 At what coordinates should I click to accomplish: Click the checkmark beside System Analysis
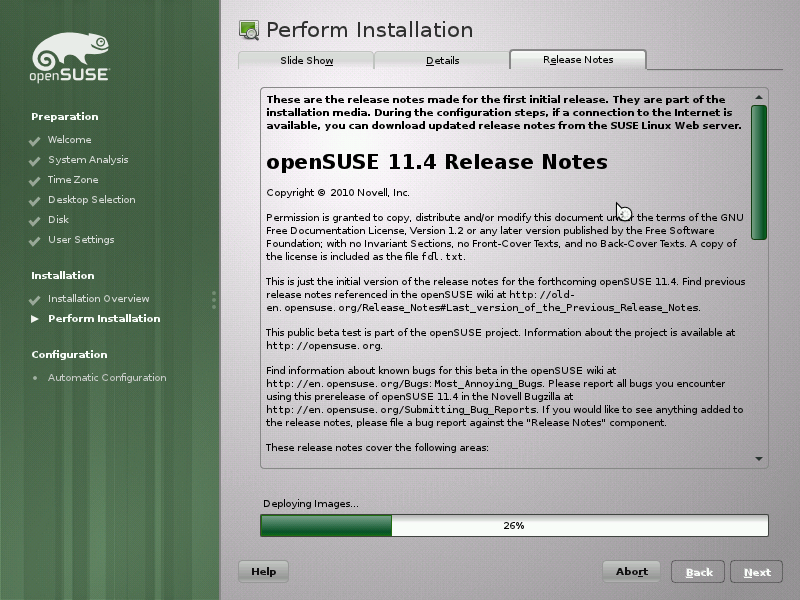coord(33,160)
